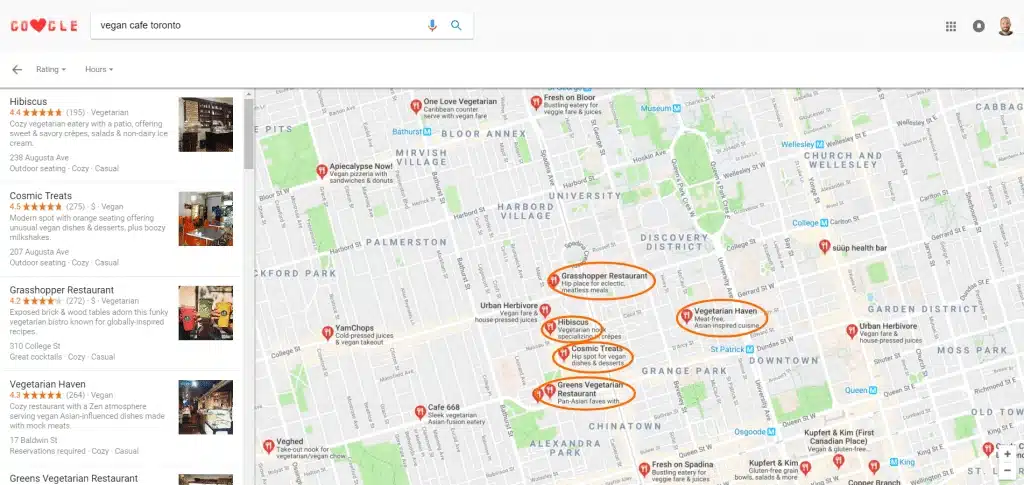Click the Vegetarian Haven photo thumbnail

tap(205, 407)
